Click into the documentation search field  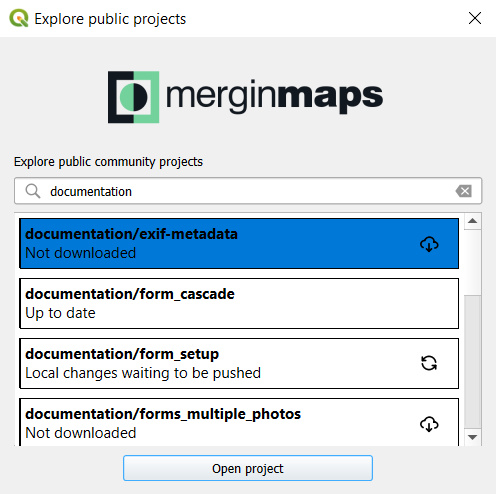[248, 191]
